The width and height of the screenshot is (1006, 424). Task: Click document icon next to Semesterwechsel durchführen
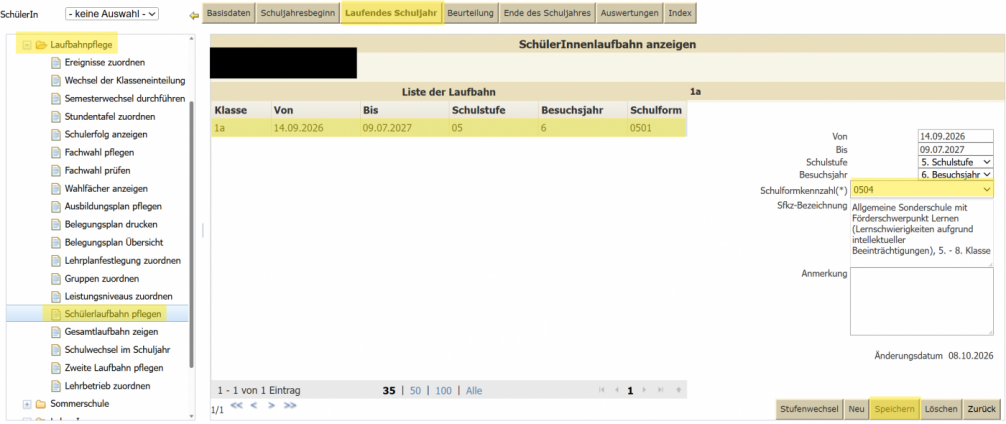55,99
